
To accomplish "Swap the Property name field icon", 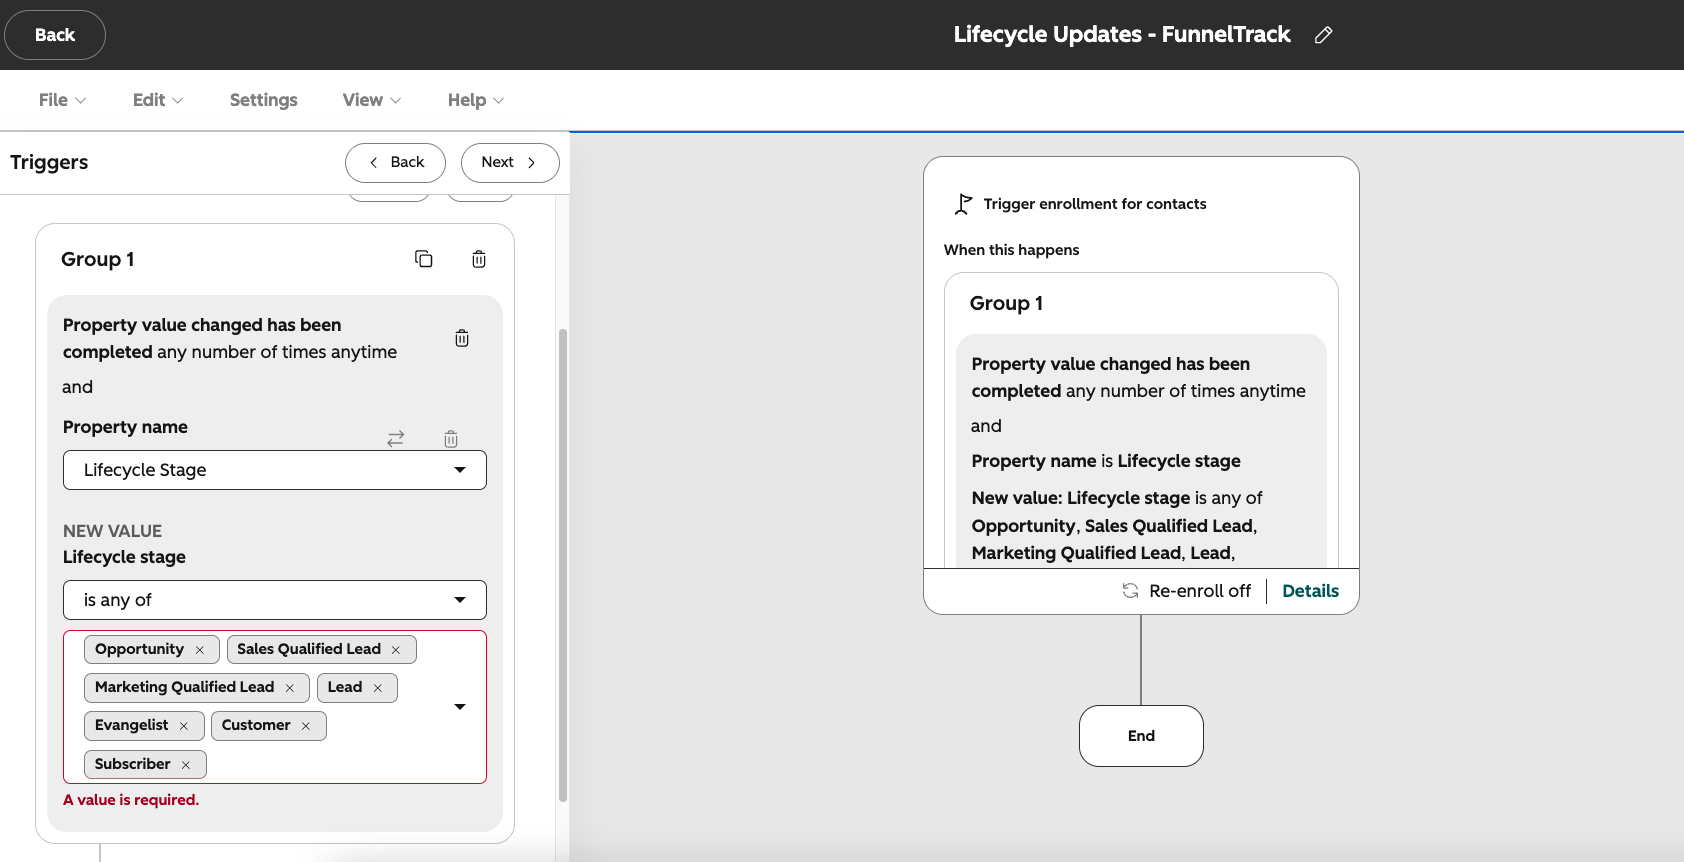I will (396, 438).
